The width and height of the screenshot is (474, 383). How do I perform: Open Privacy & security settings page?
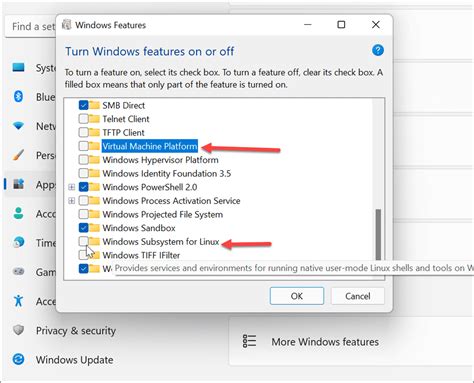(x=76, y=330)
